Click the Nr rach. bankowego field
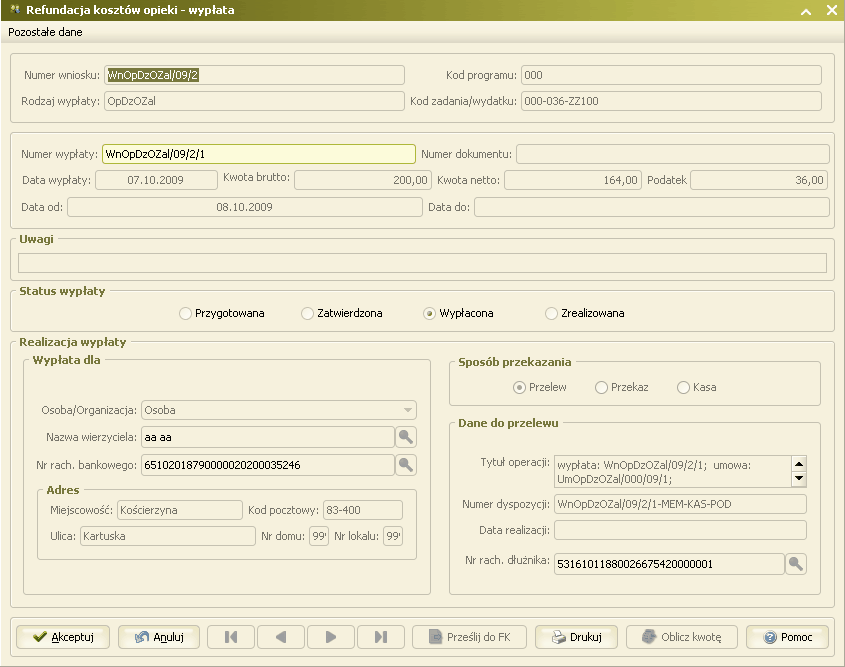 267,464
